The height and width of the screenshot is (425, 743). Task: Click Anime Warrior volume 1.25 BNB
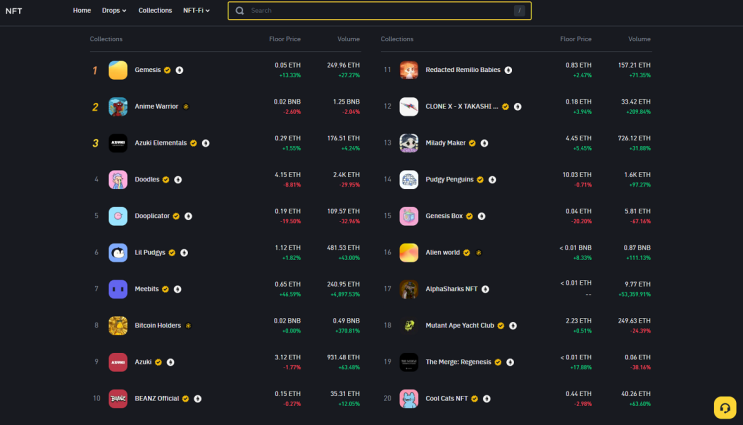pos(346,102)
